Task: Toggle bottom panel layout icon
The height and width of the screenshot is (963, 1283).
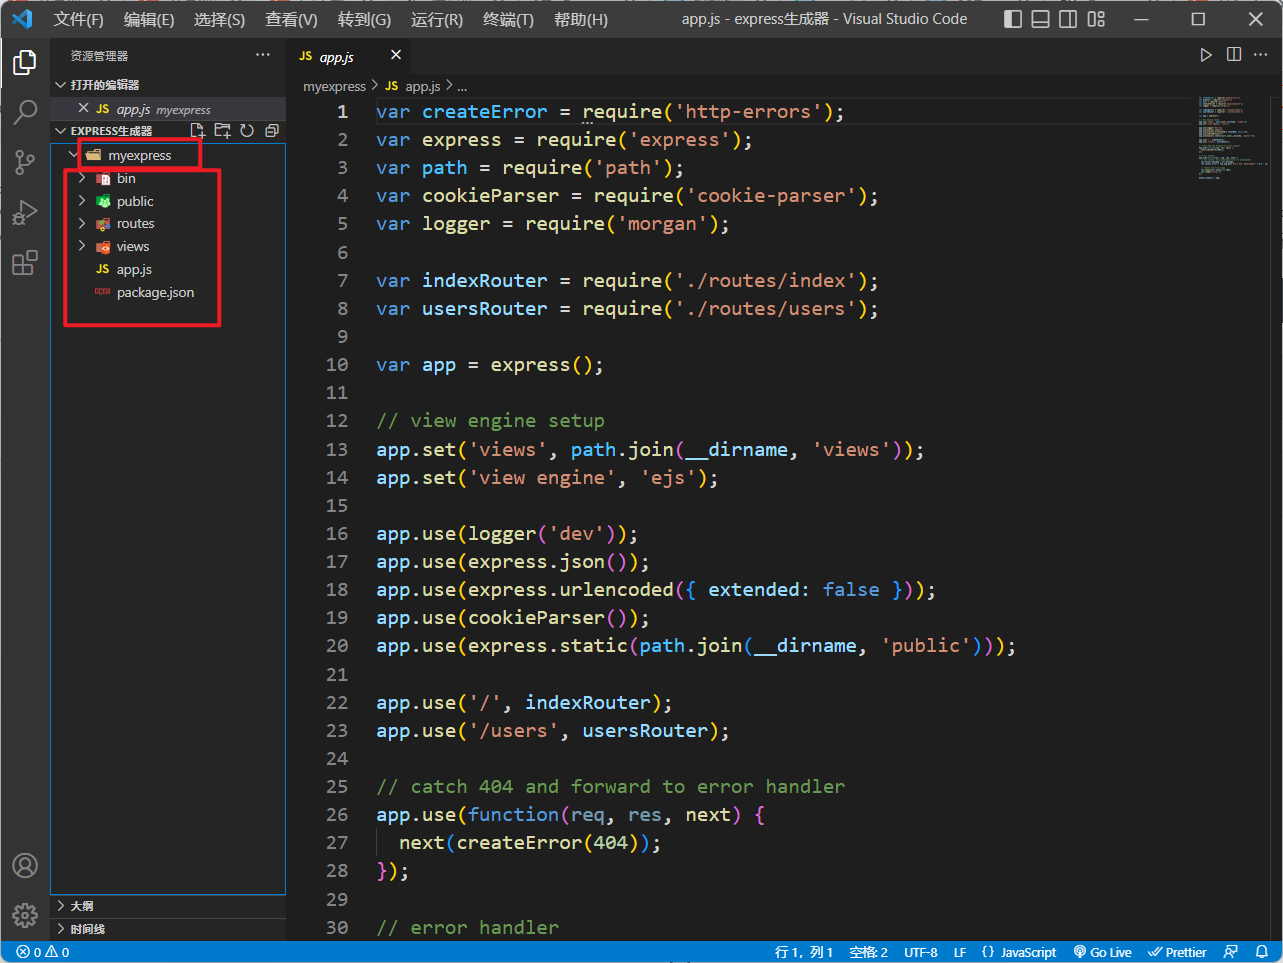Action: 1041,19
